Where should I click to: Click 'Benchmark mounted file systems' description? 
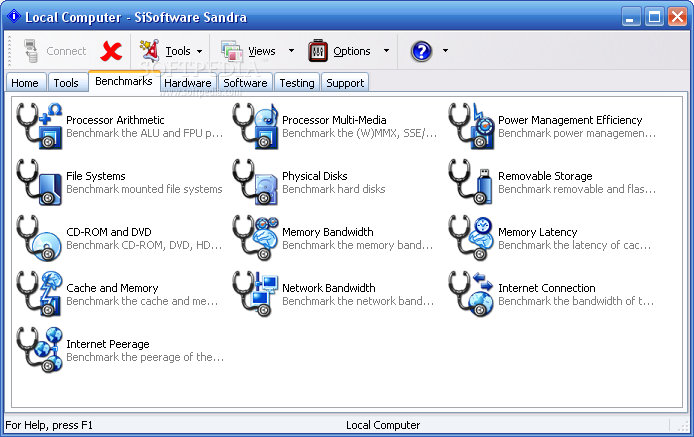[144, 189]
